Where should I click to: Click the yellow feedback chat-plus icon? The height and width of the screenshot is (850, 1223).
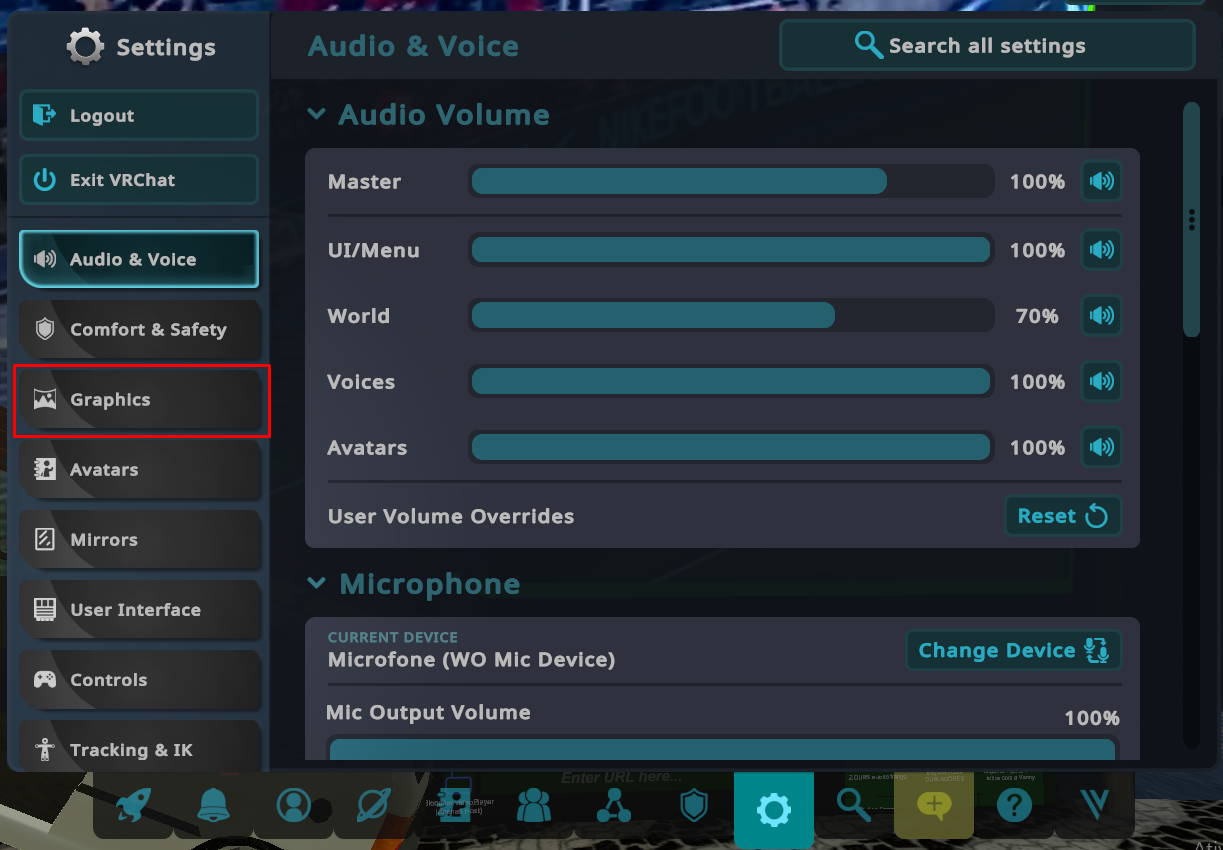point(934,805)
